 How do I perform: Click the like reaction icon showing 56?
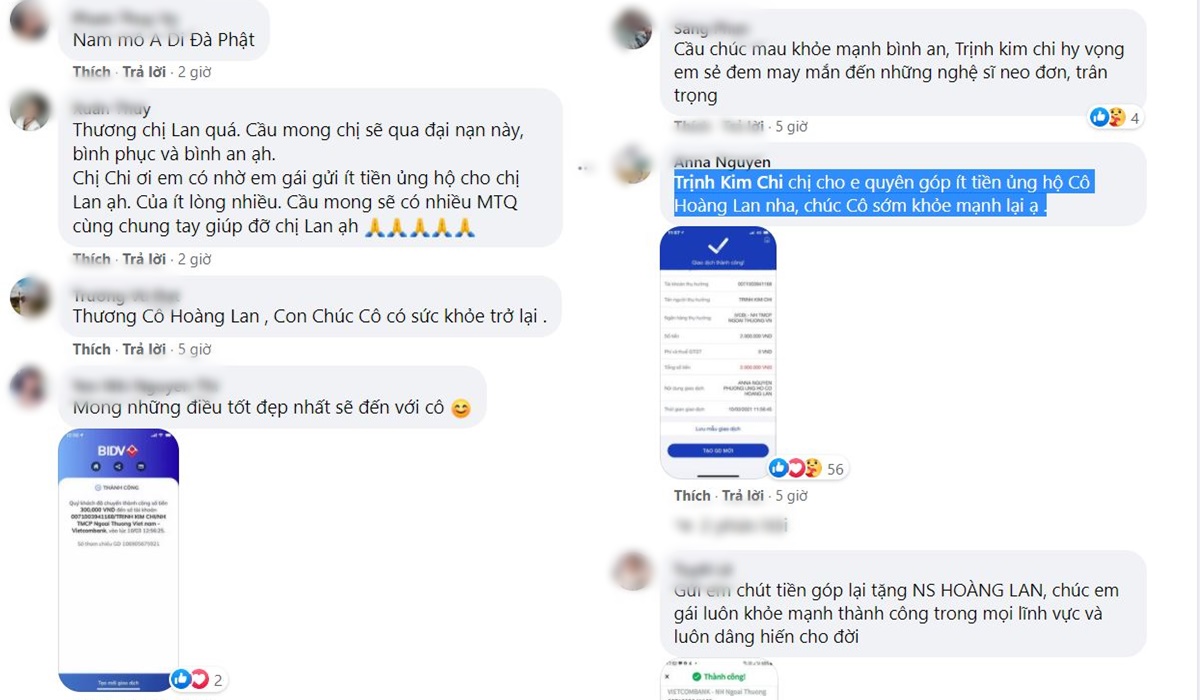pos(778,468)
